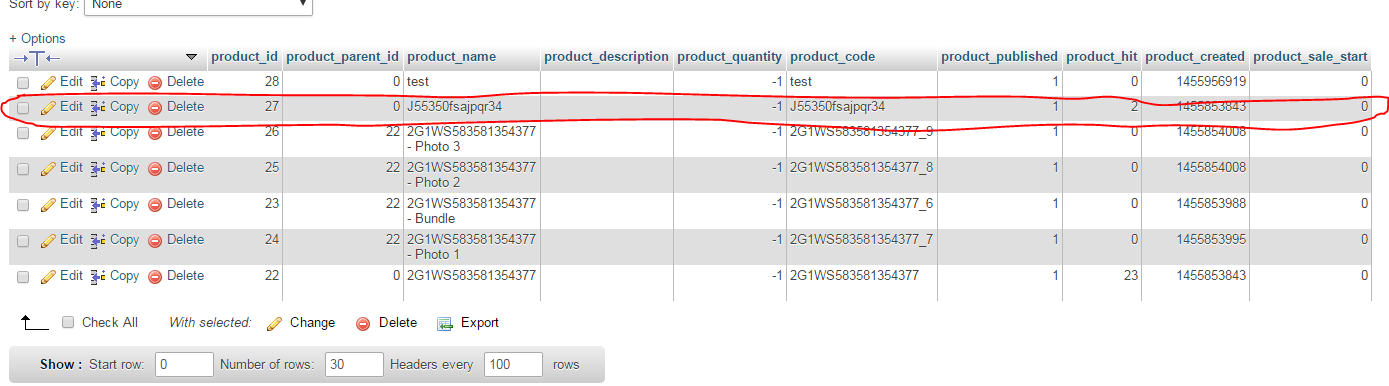The width and height of the screenshot is (1389, 386).
Task: Expand the + Options link
Action: coord(37,38)
